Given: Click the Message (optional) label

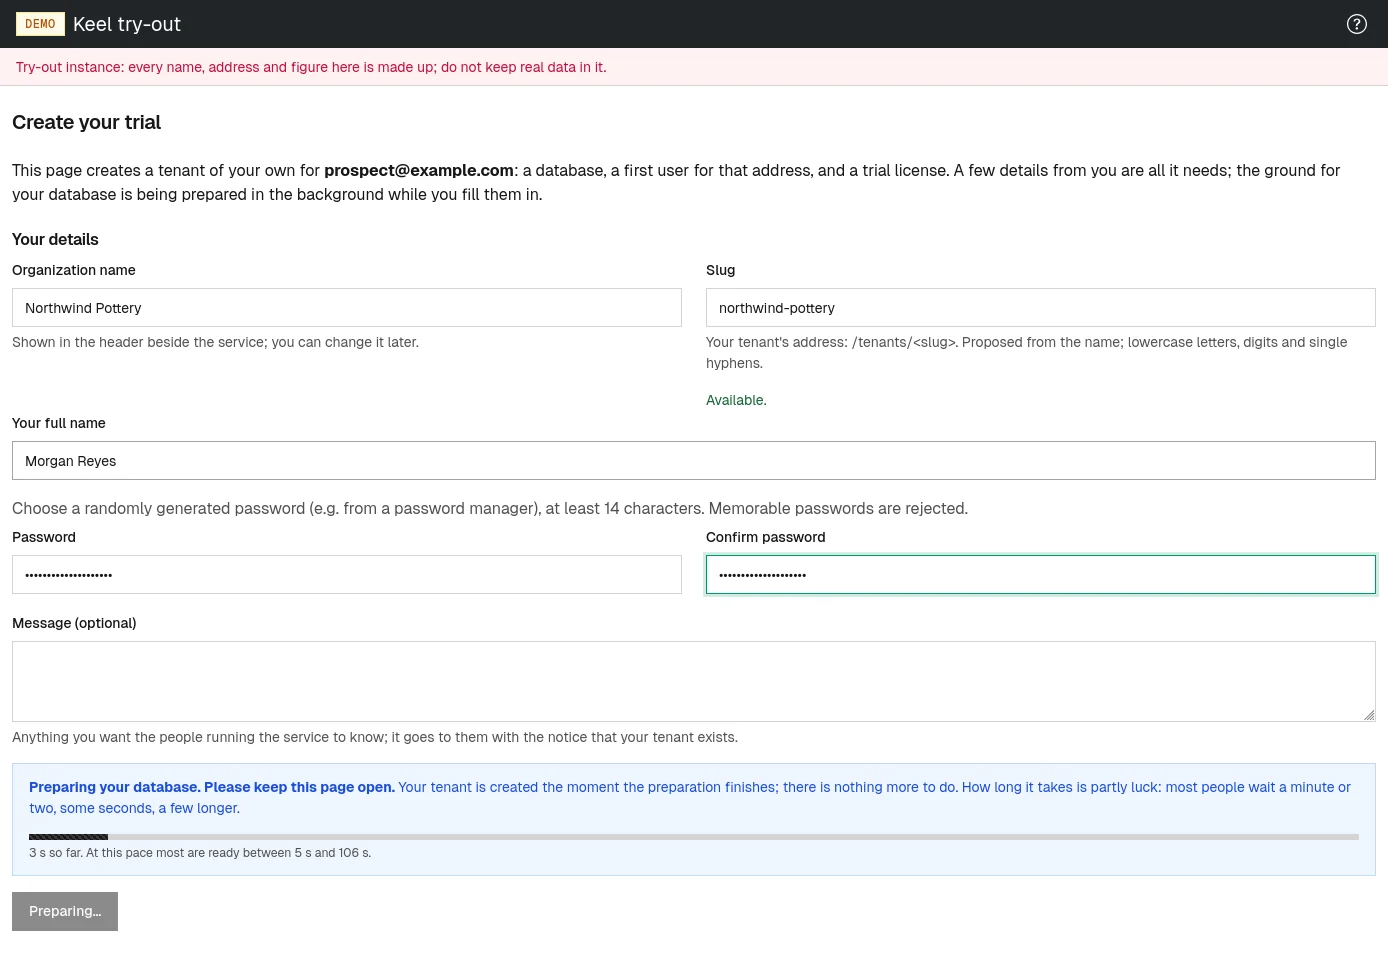Looking at the screenshot, I should 74,623.
